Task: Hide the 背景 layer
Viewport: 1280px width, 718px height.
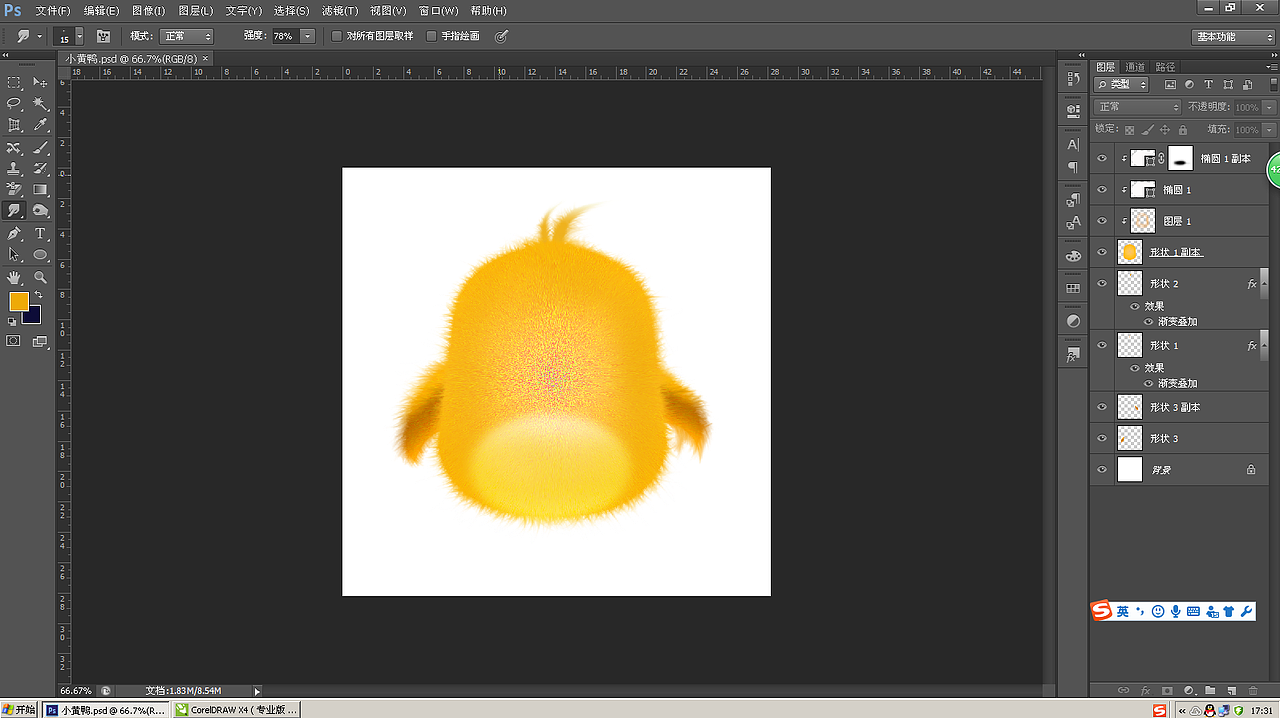Action: 1102,469
